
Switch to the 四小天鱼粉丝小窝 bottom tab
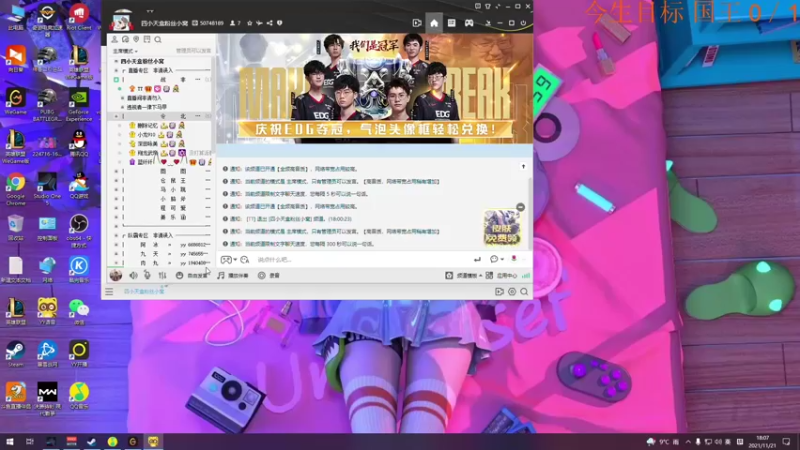coord(144,291)
